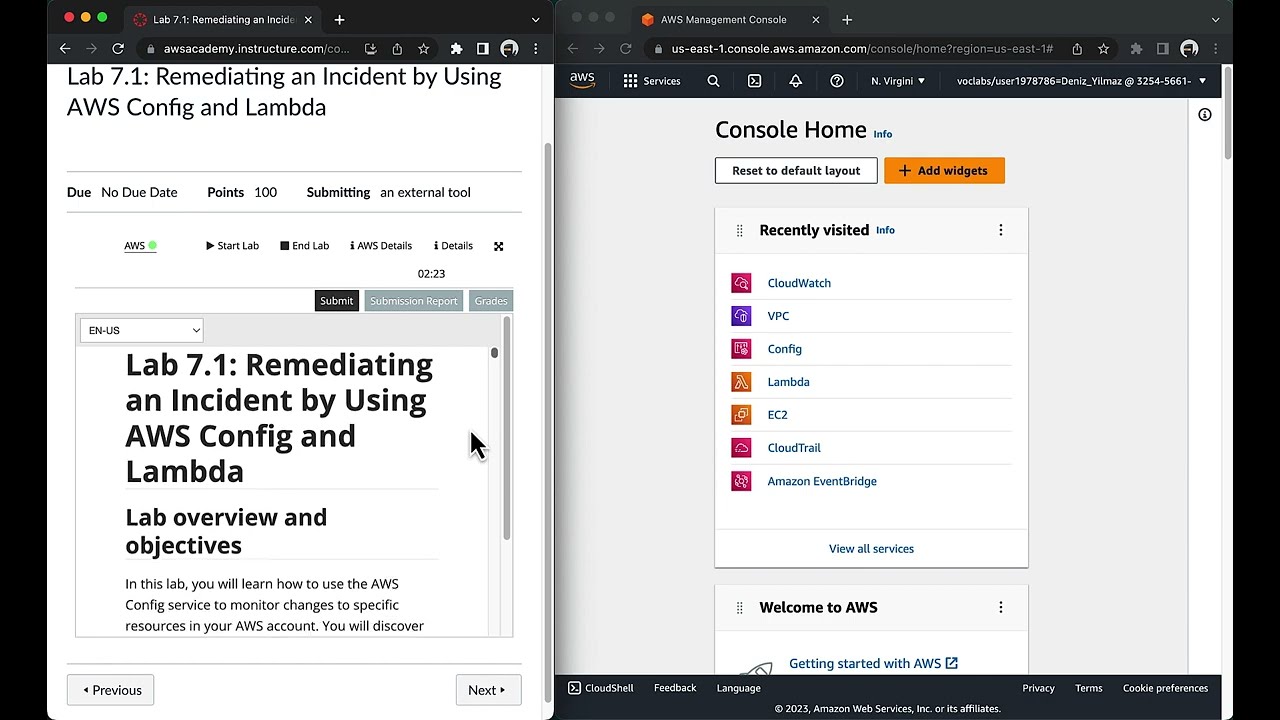Open CloudShell in the bottom bar
Viewport: 1280px width, 720px height.
click(x=600, y=688)
